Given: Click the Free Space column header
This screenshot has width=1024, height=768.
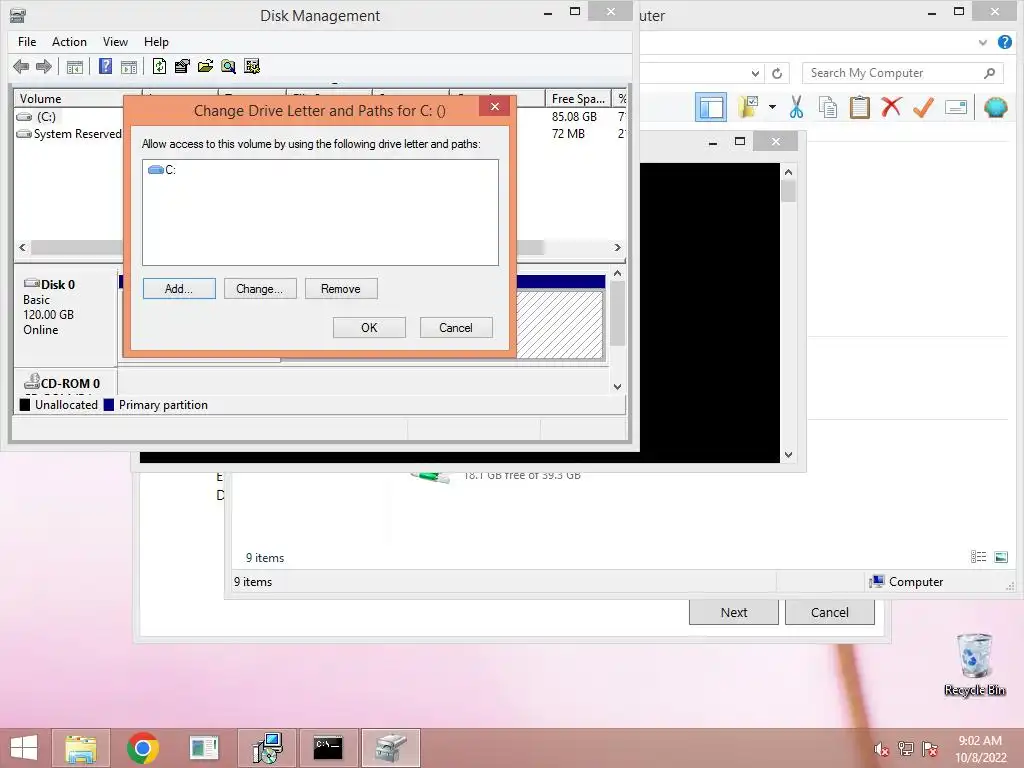Looking at the screenshot, I should (578, 99).
